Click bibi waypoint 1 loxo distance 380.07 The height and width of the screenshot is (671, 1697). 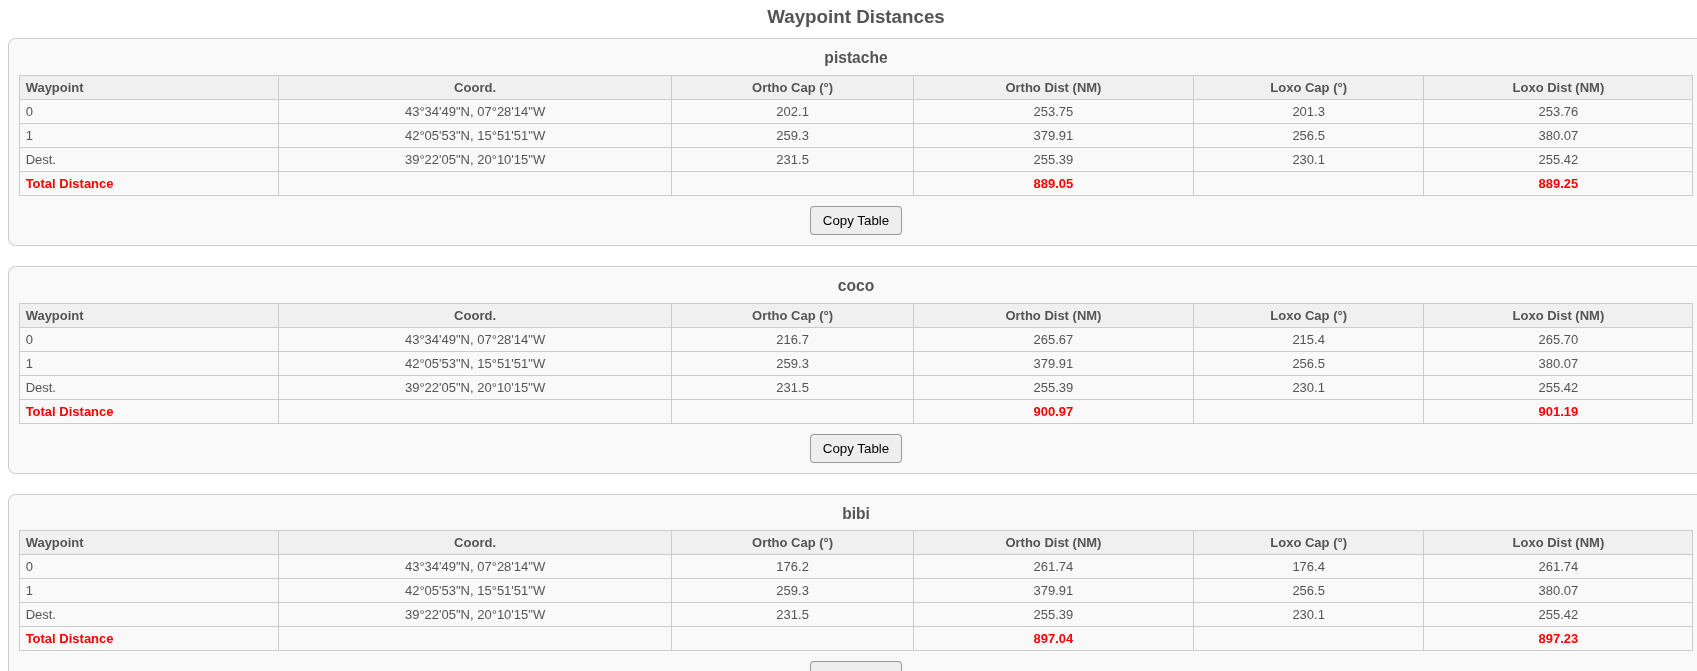(1558, 591)
